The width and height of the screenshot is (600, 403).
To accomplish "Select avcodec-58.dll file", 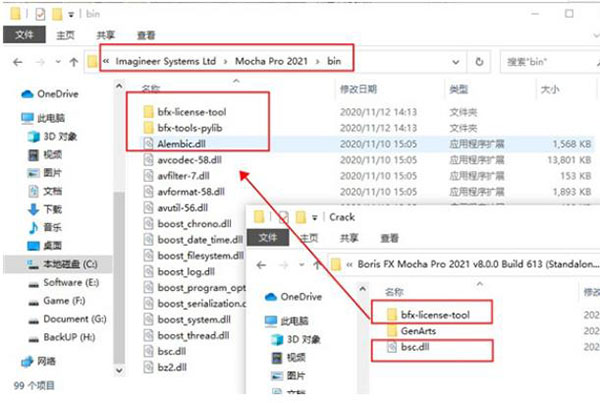I will pos(183,160).
